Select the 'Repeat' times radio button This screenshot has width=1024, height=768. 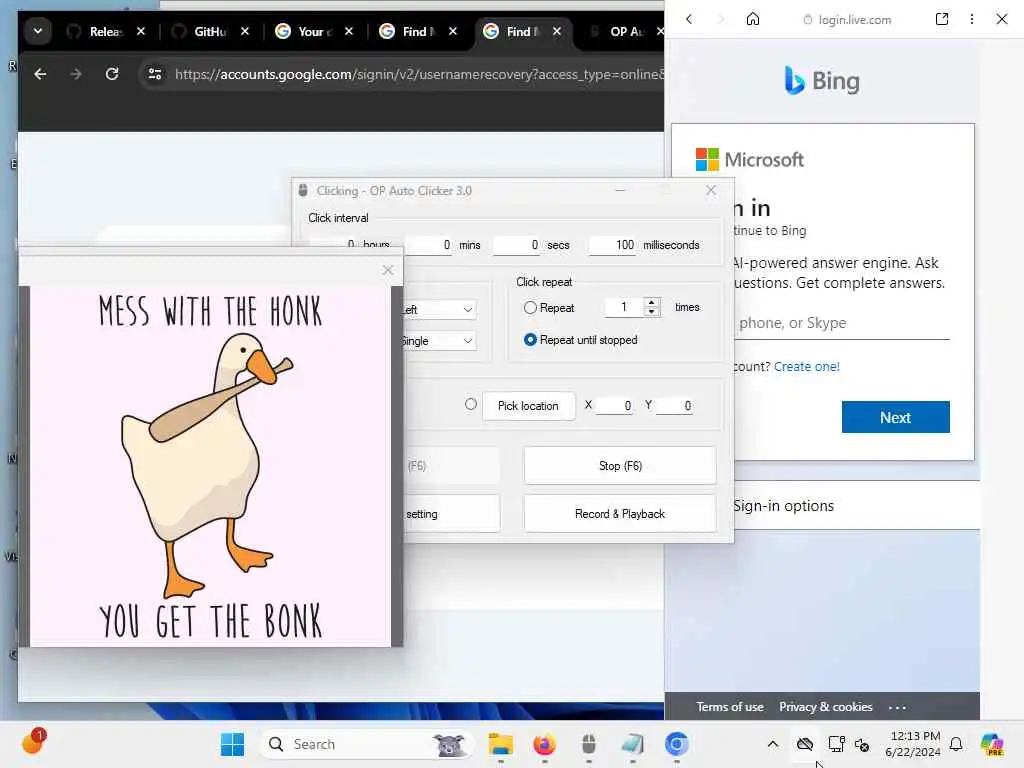(x=530, y=308)
